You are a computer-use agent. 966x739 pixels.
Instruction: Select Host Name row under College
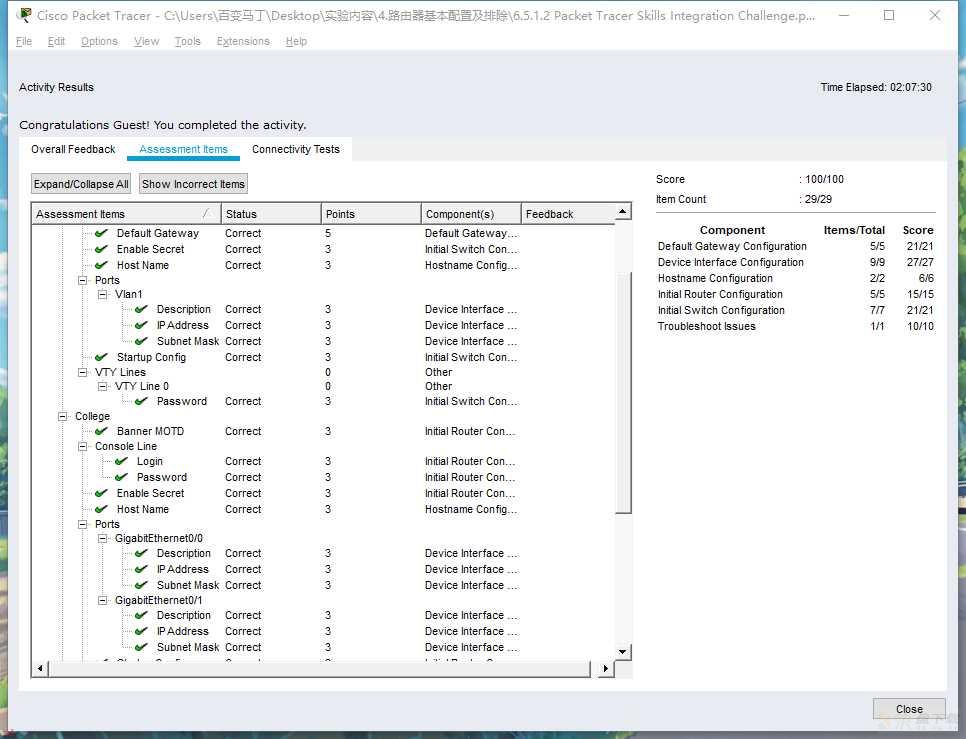[x=323, y=509]
